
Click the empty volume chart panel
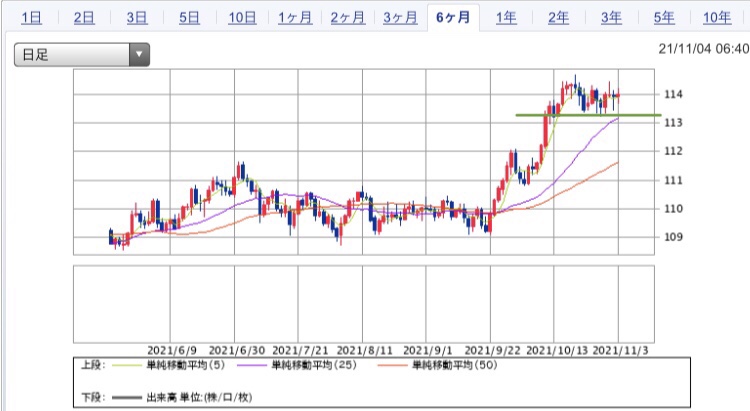click(364, 304)
